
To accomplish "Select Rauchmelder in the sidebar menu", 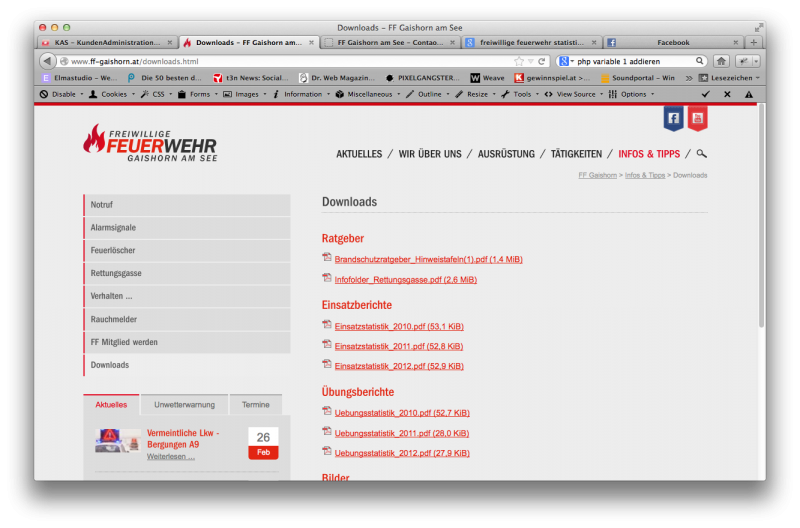I will (187, 319).
